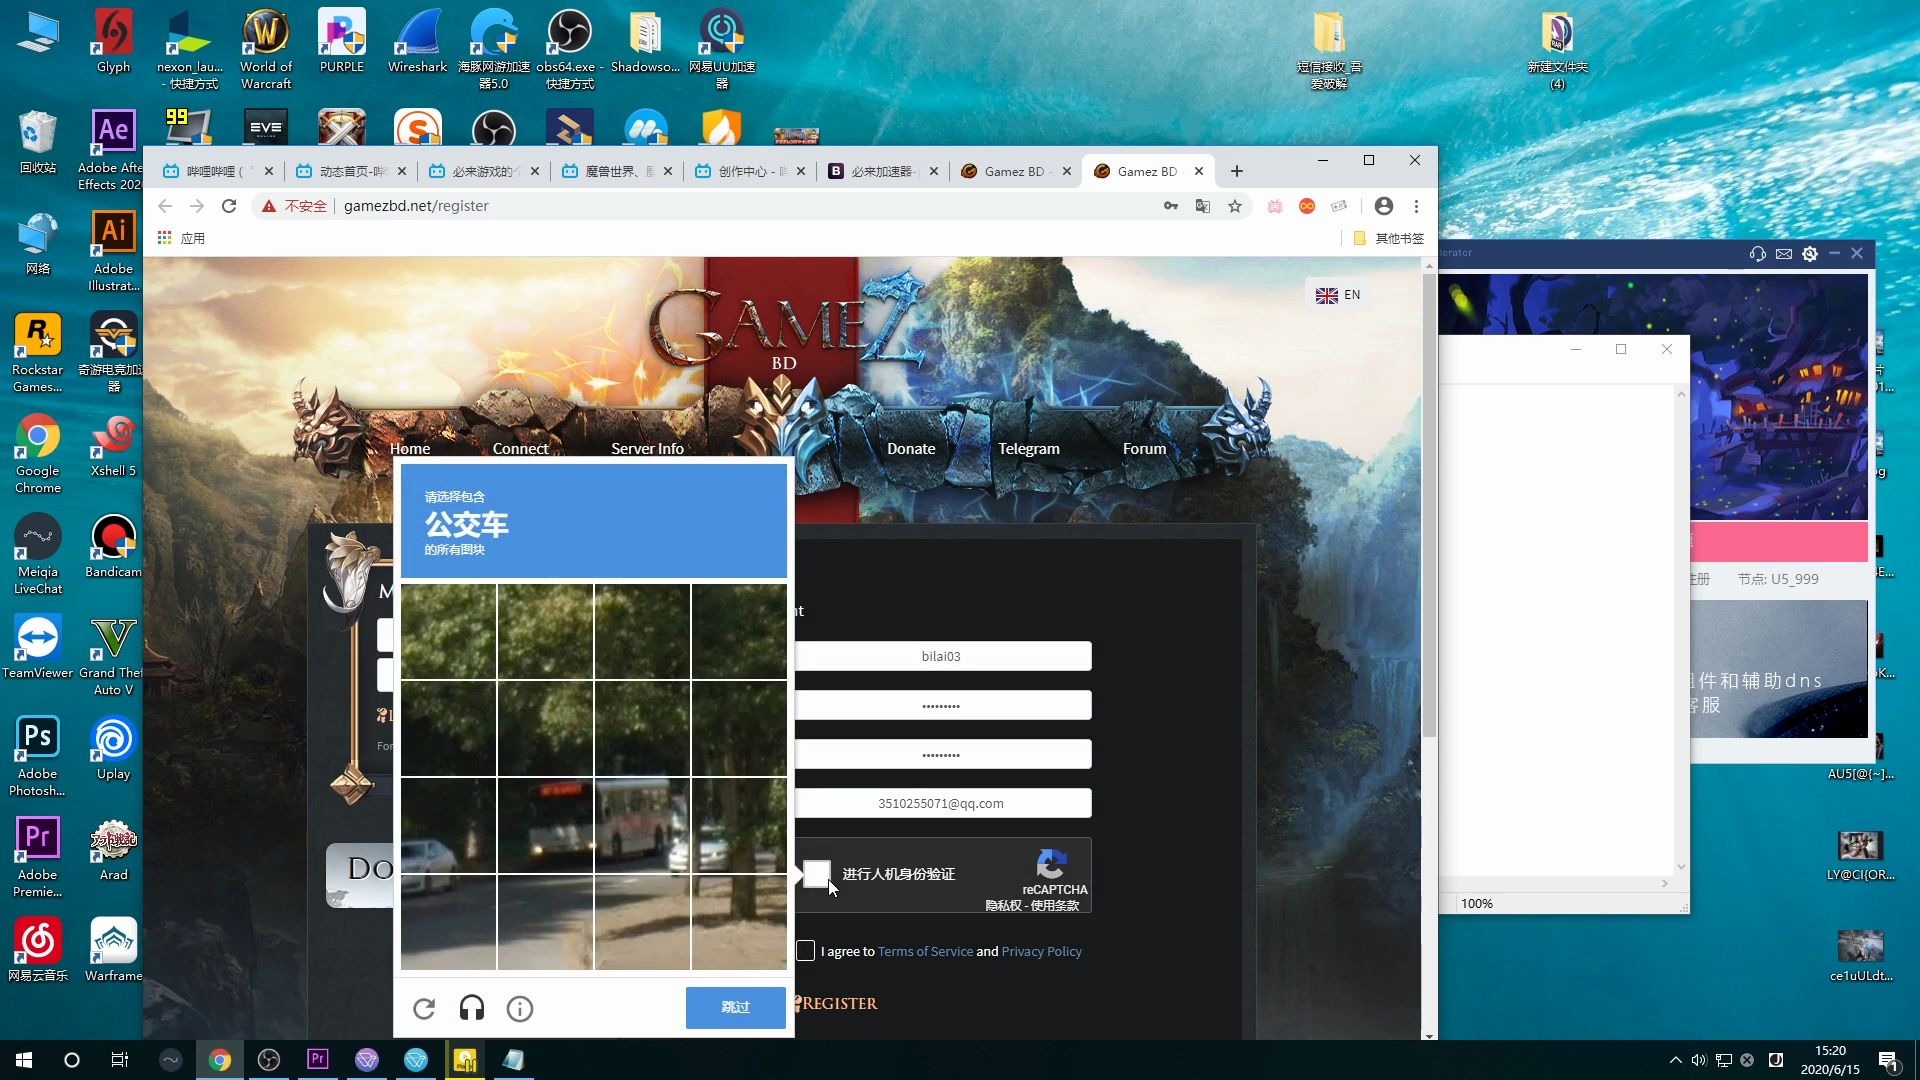Open the 新建文件夹 (4) desktop folder

1558,50
